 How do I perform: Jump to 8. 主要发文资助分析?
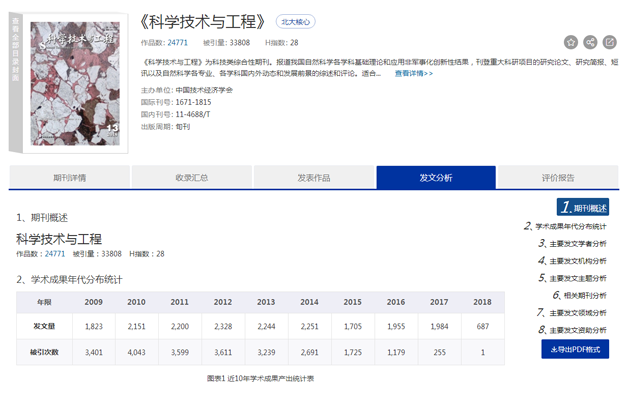[572, 330]
